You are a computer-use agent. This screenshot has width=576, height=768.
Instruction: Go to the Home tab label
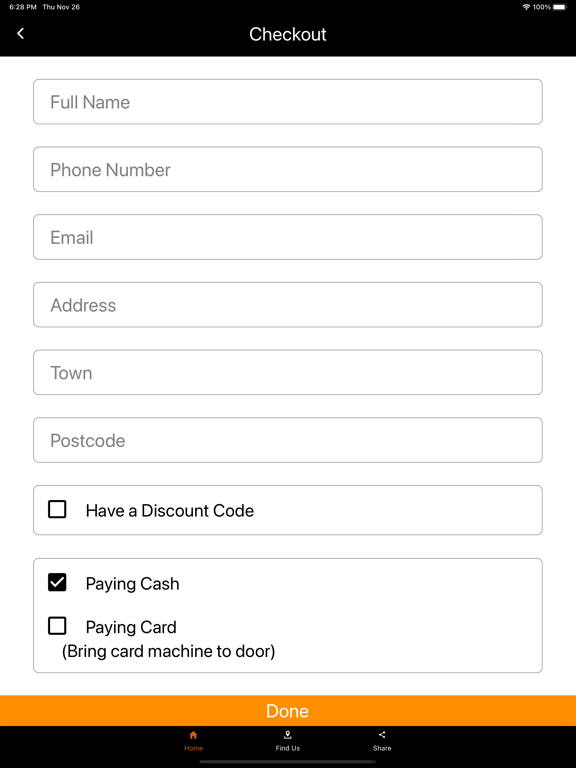coord(193,748)
